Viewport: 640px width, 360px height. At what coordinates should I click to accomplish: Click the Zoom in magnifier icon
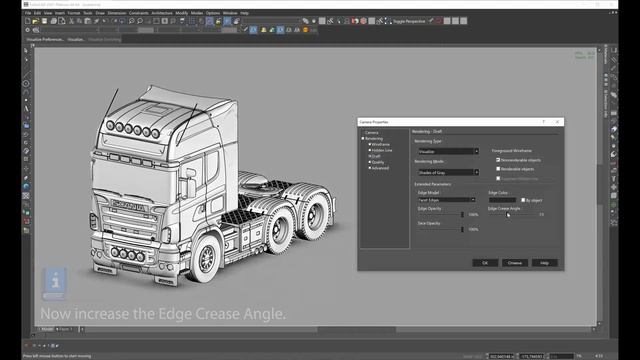[x=131, y=21]
